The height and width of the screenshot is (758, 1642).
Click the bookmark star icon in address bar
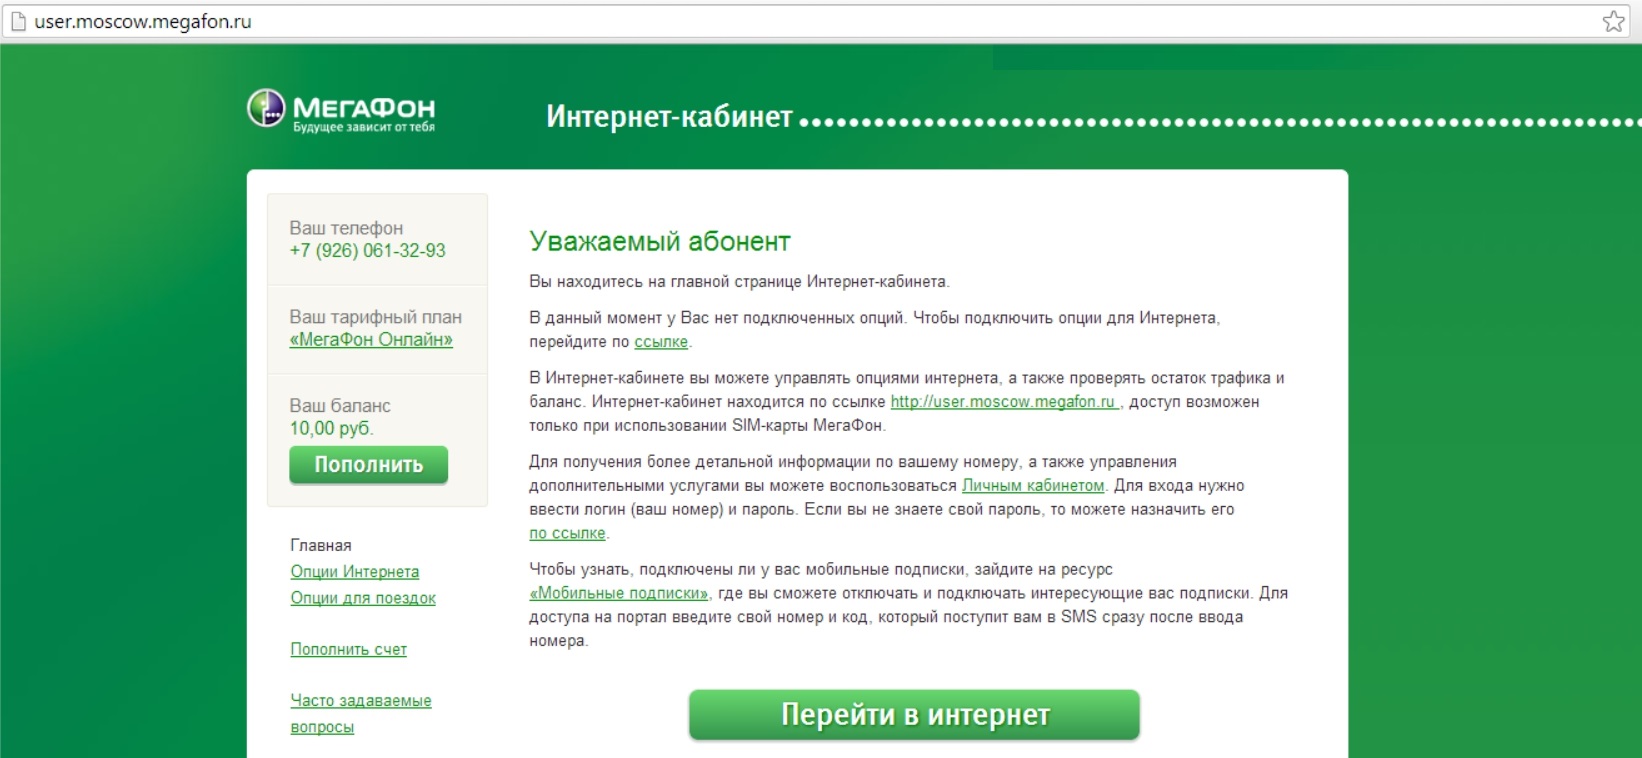[1613, 21]
